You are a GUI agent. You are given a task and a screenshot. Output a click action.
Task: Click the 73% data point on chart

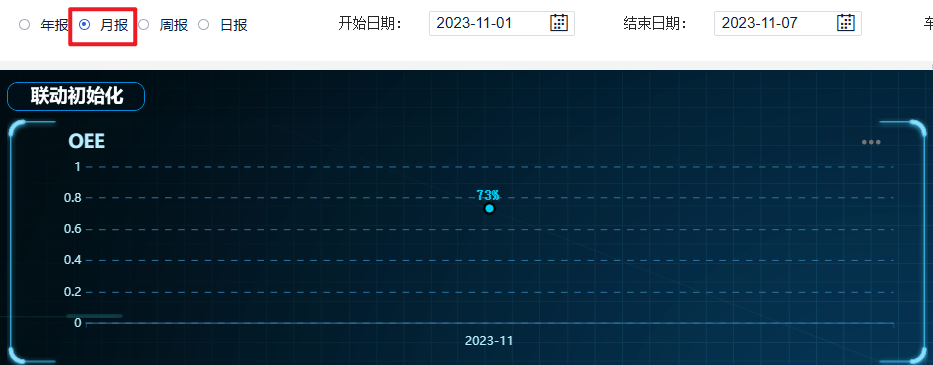[489, 208]
